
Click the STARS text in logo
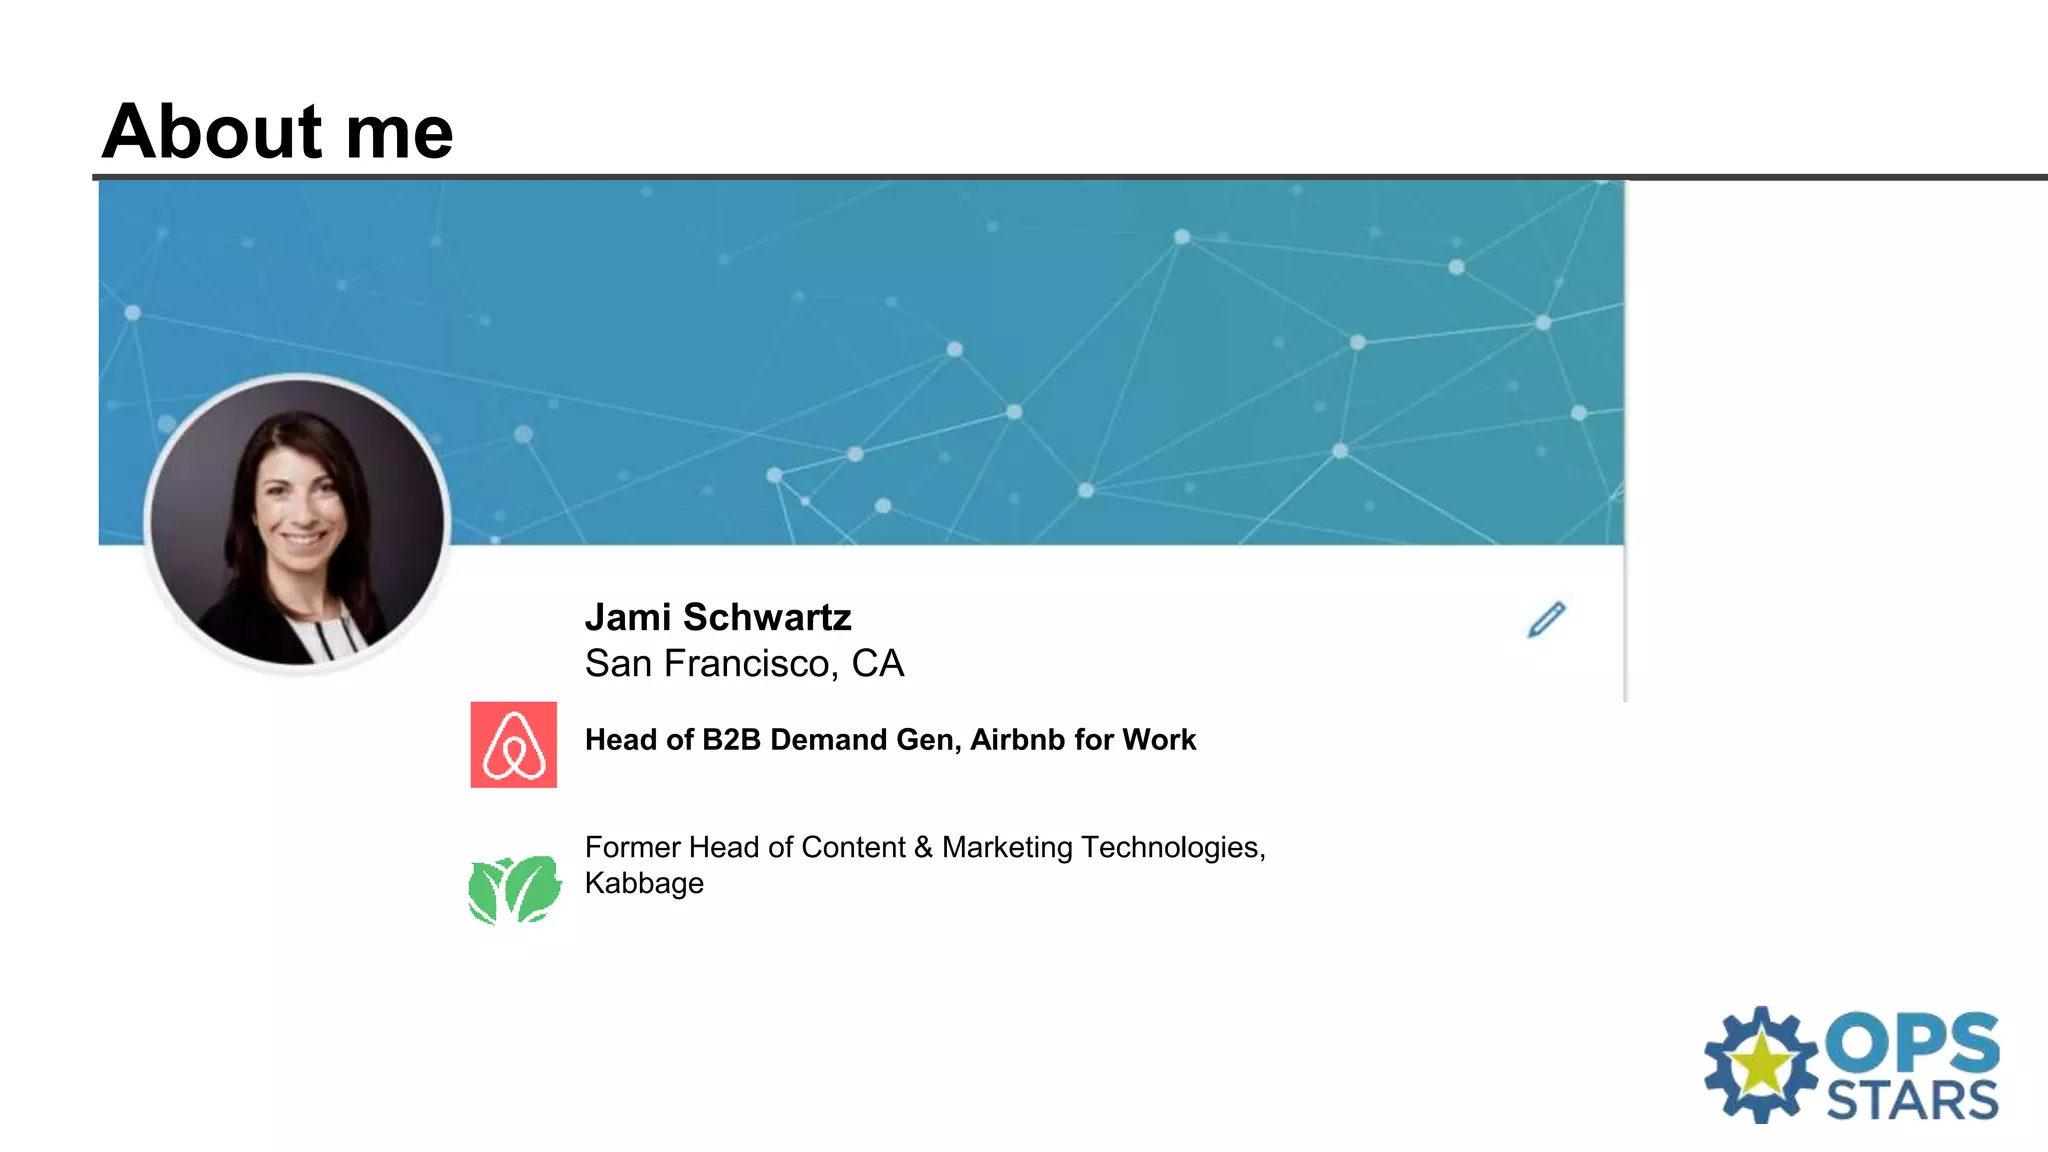click(x=1911, y=1101)
